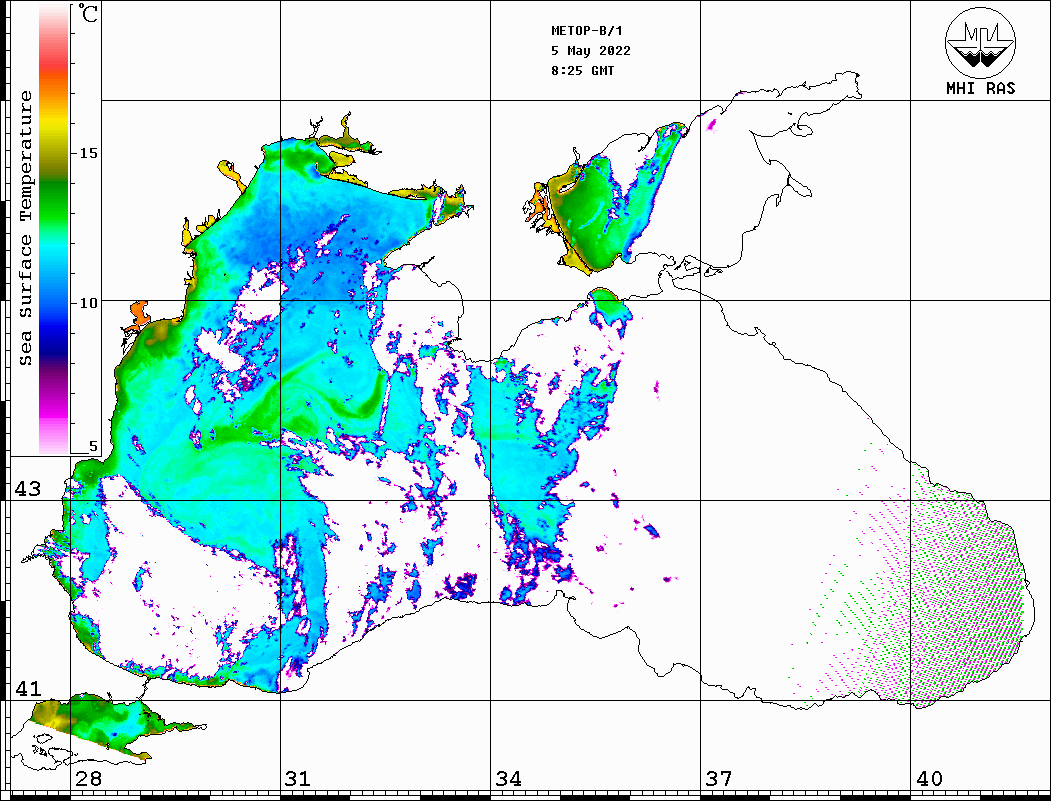
Task: Click longitude label 37
Action: pos(719,779)
